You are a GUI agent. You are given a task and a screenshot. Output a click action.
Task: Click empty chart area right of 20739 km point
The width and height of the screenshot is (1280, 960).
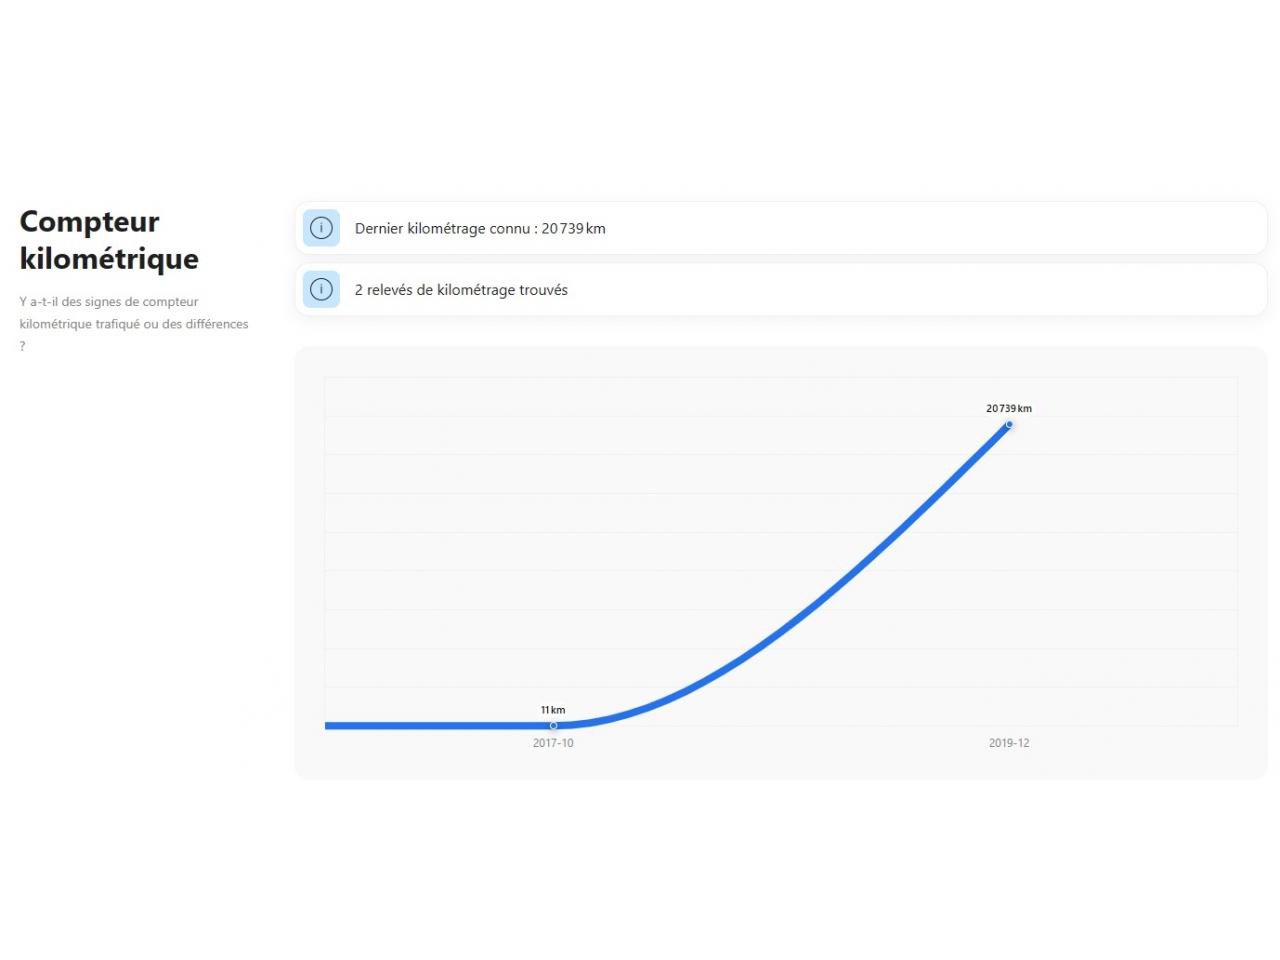(1130, 500)
